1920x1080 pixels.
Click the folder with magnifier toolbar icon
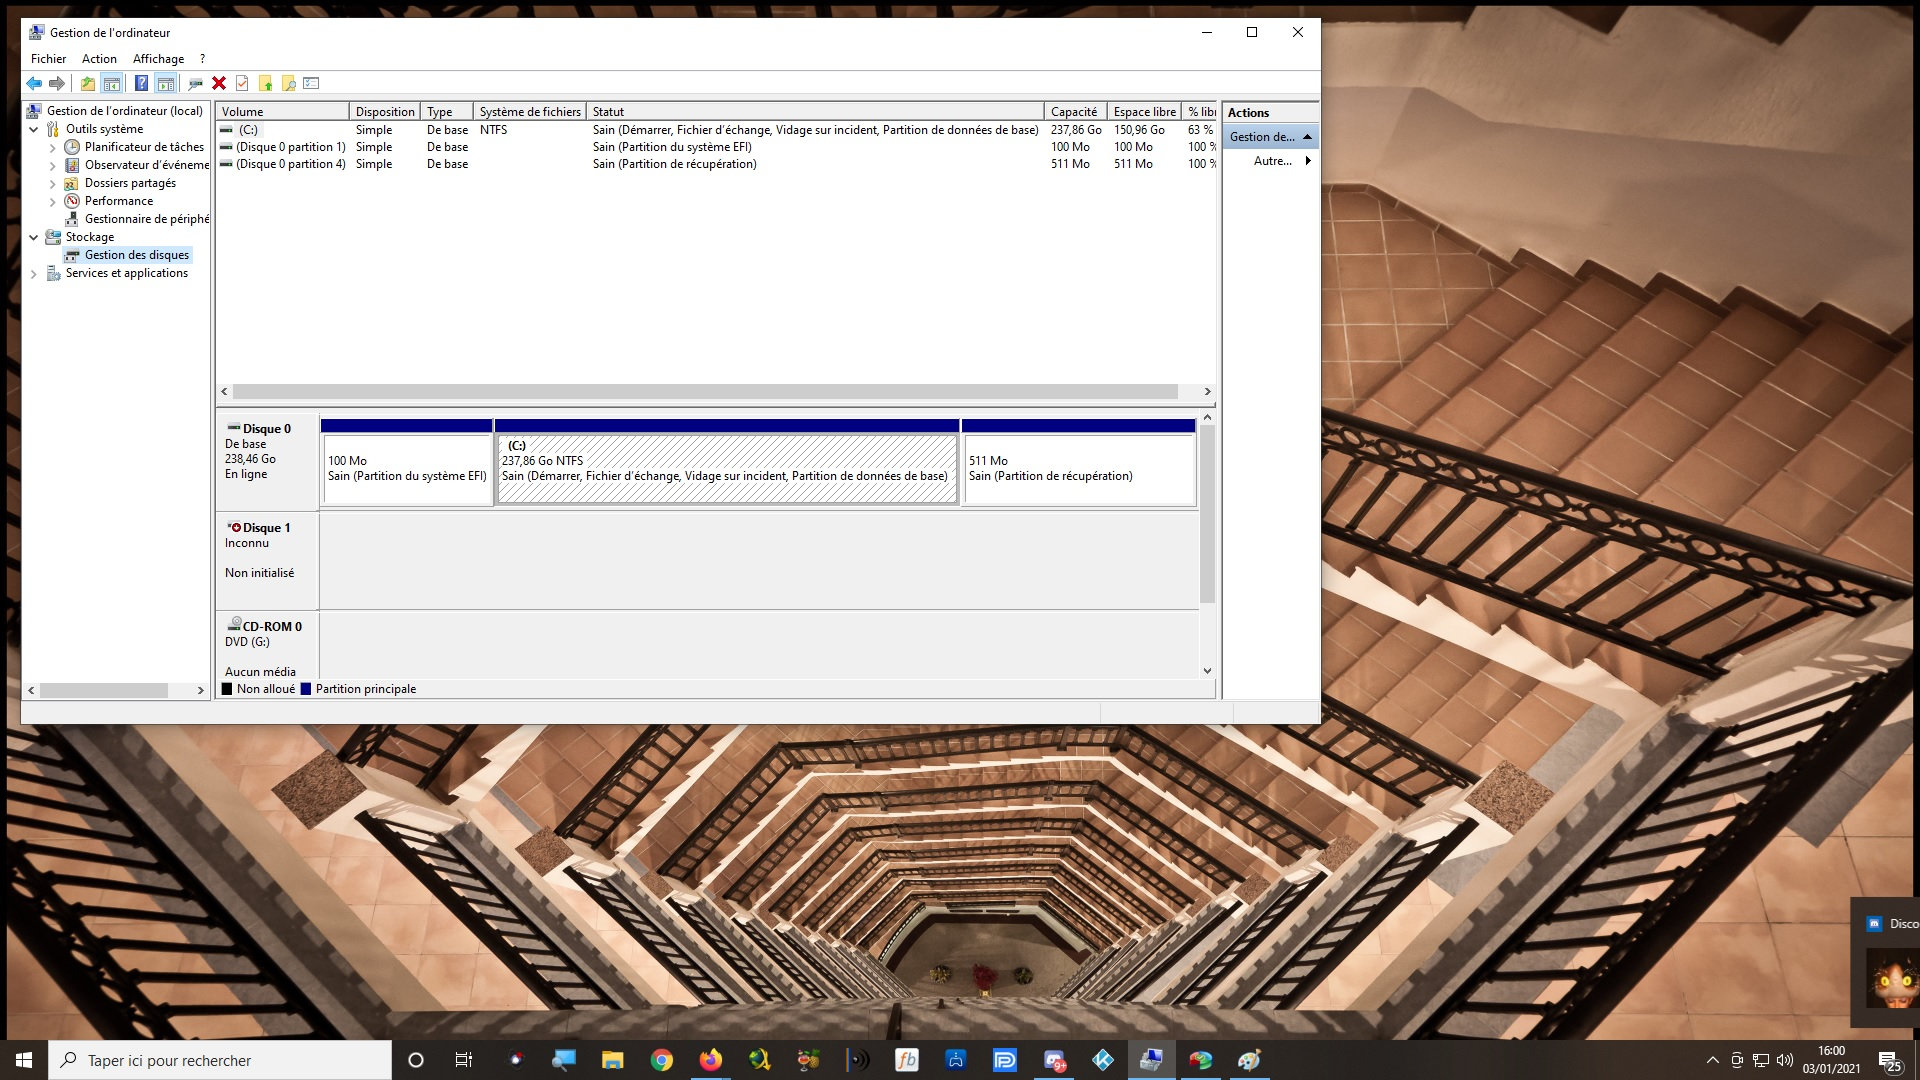(288, 84)
